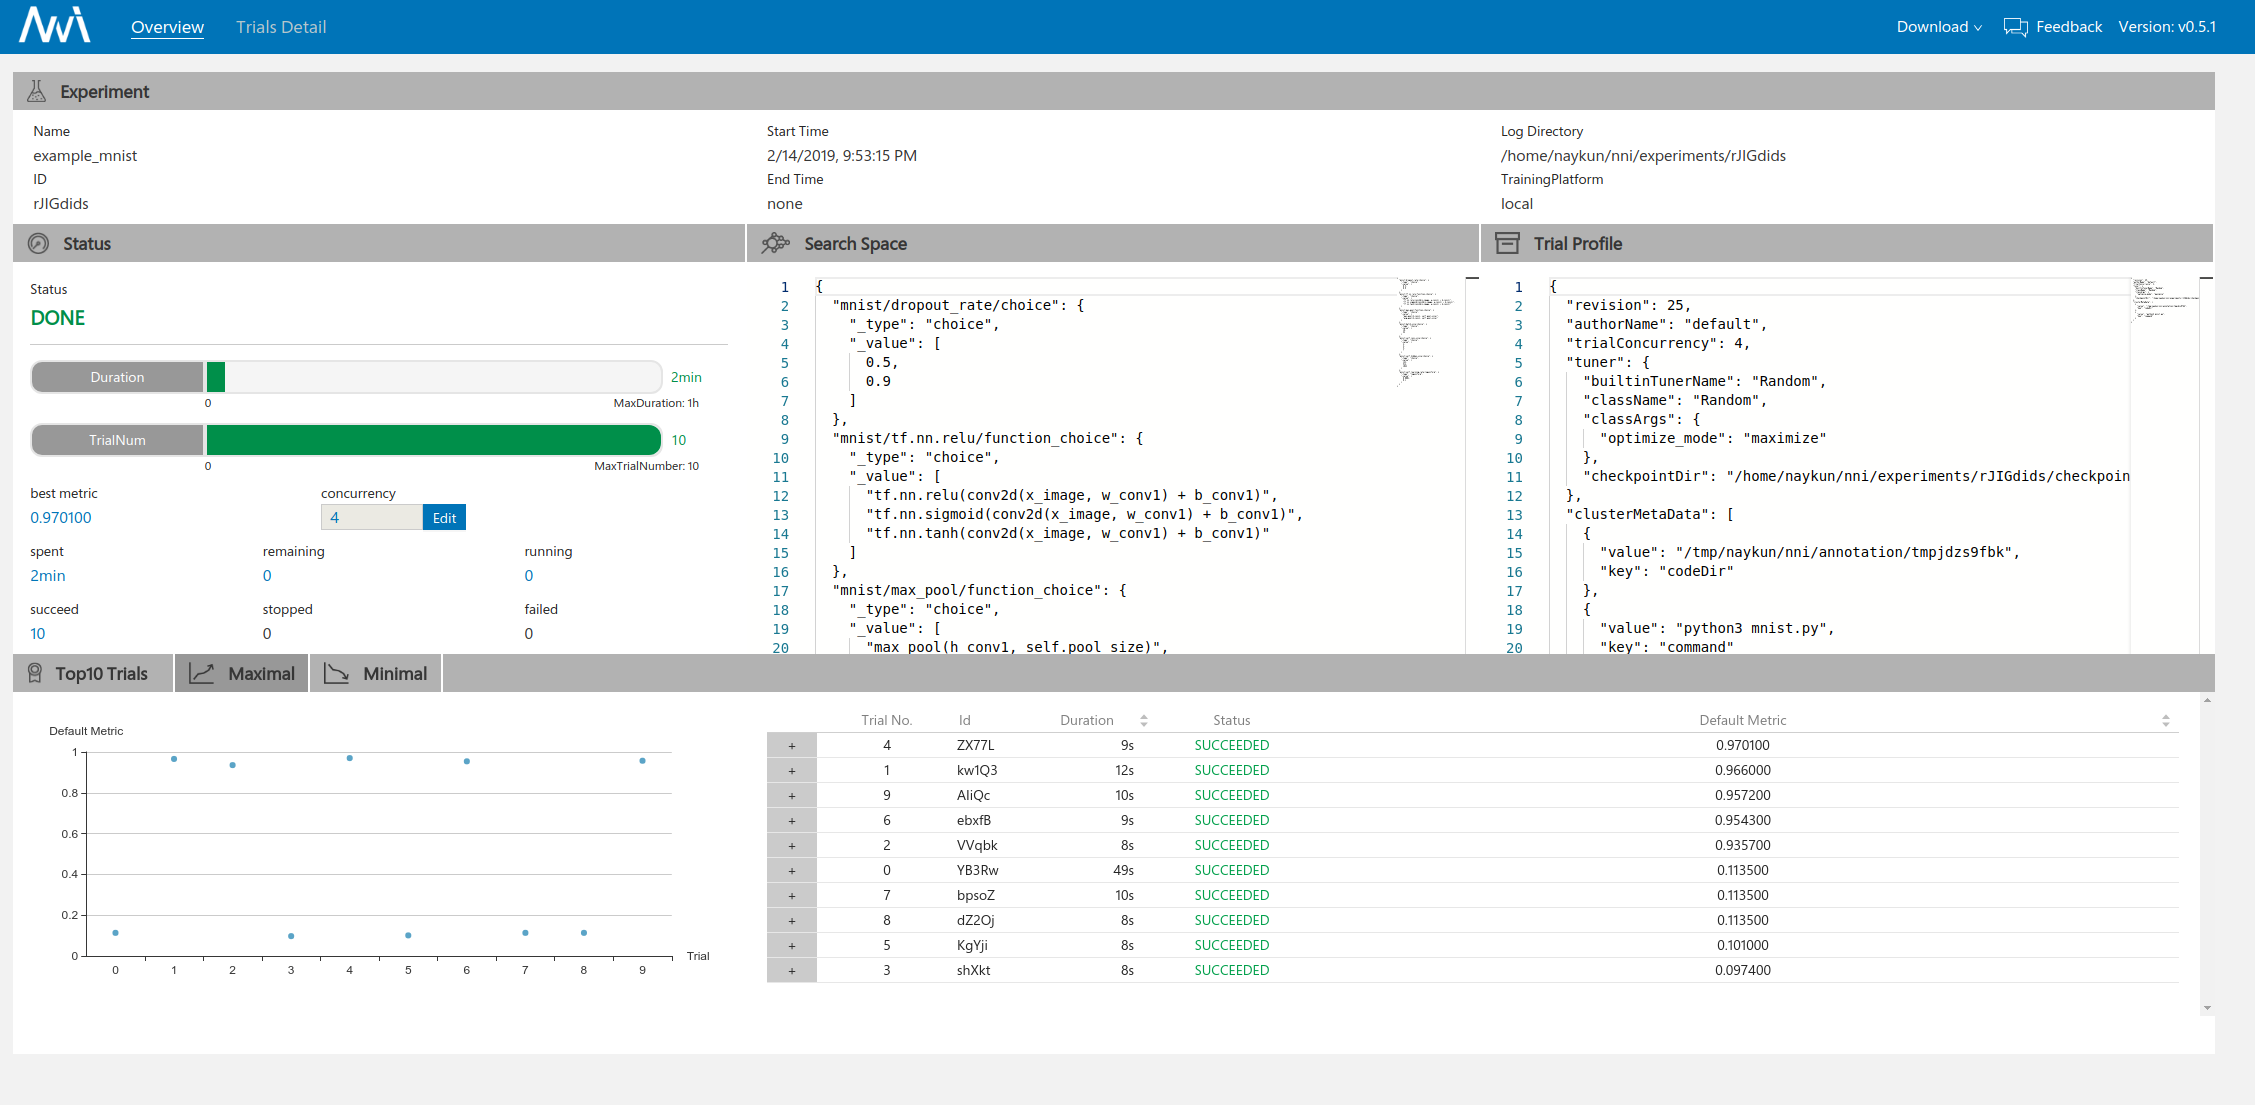Click the concurrency value input field
Image resolution: width=2255 pixels, height=1105 pixels.
[371, 517]
